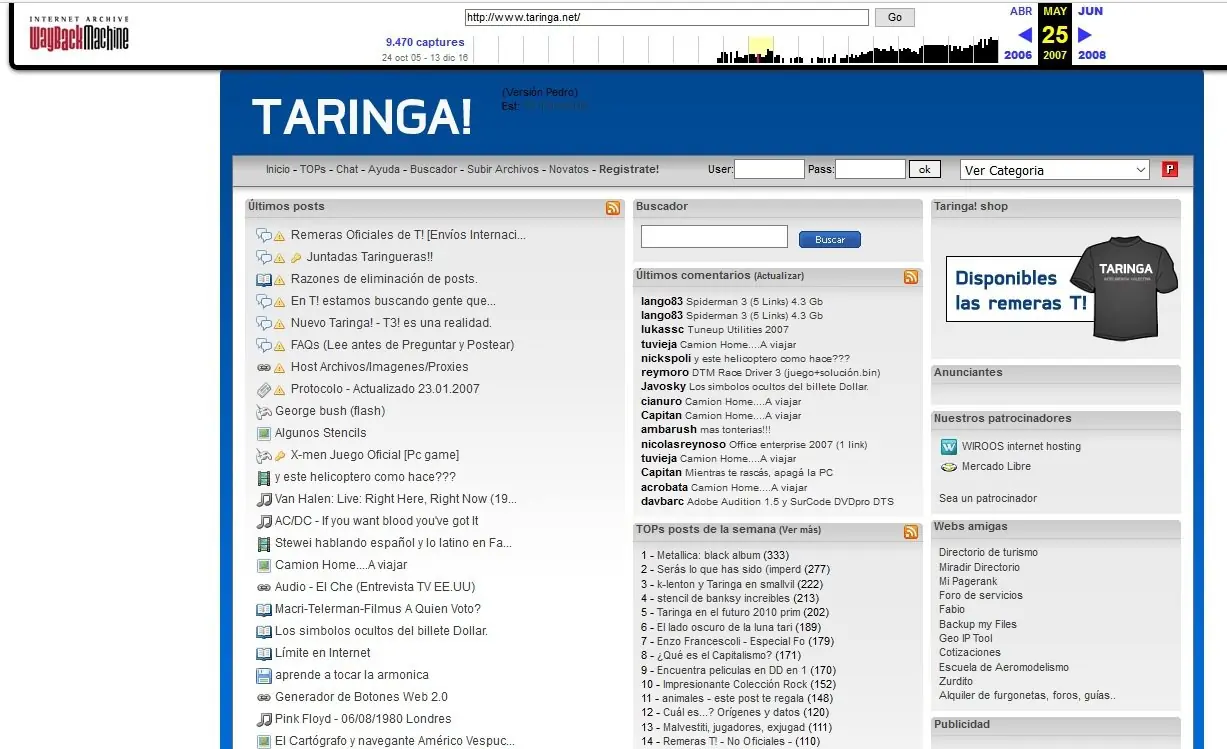Click Geo IP Tool link
Viewport: 1227px width, 749px height.
[x=966, y=638]
